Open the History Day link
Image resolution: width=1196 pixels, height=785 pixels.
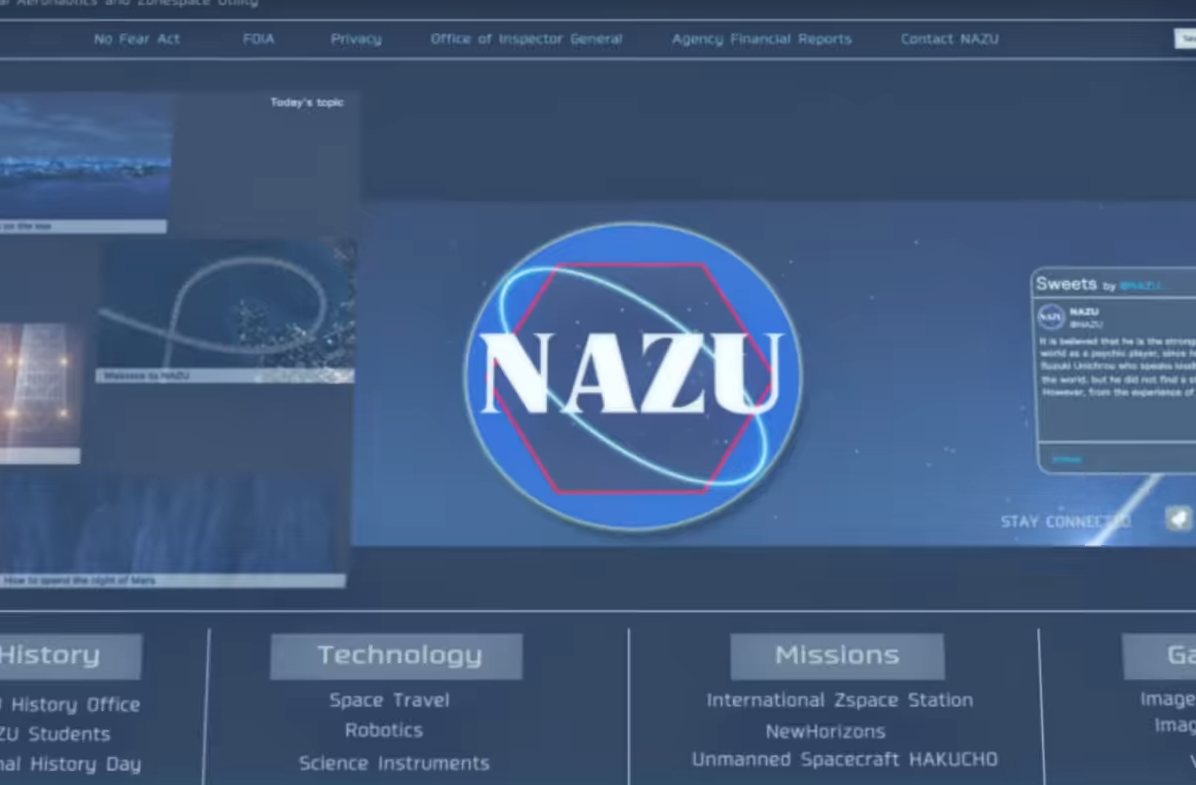[x=71, y=764]
